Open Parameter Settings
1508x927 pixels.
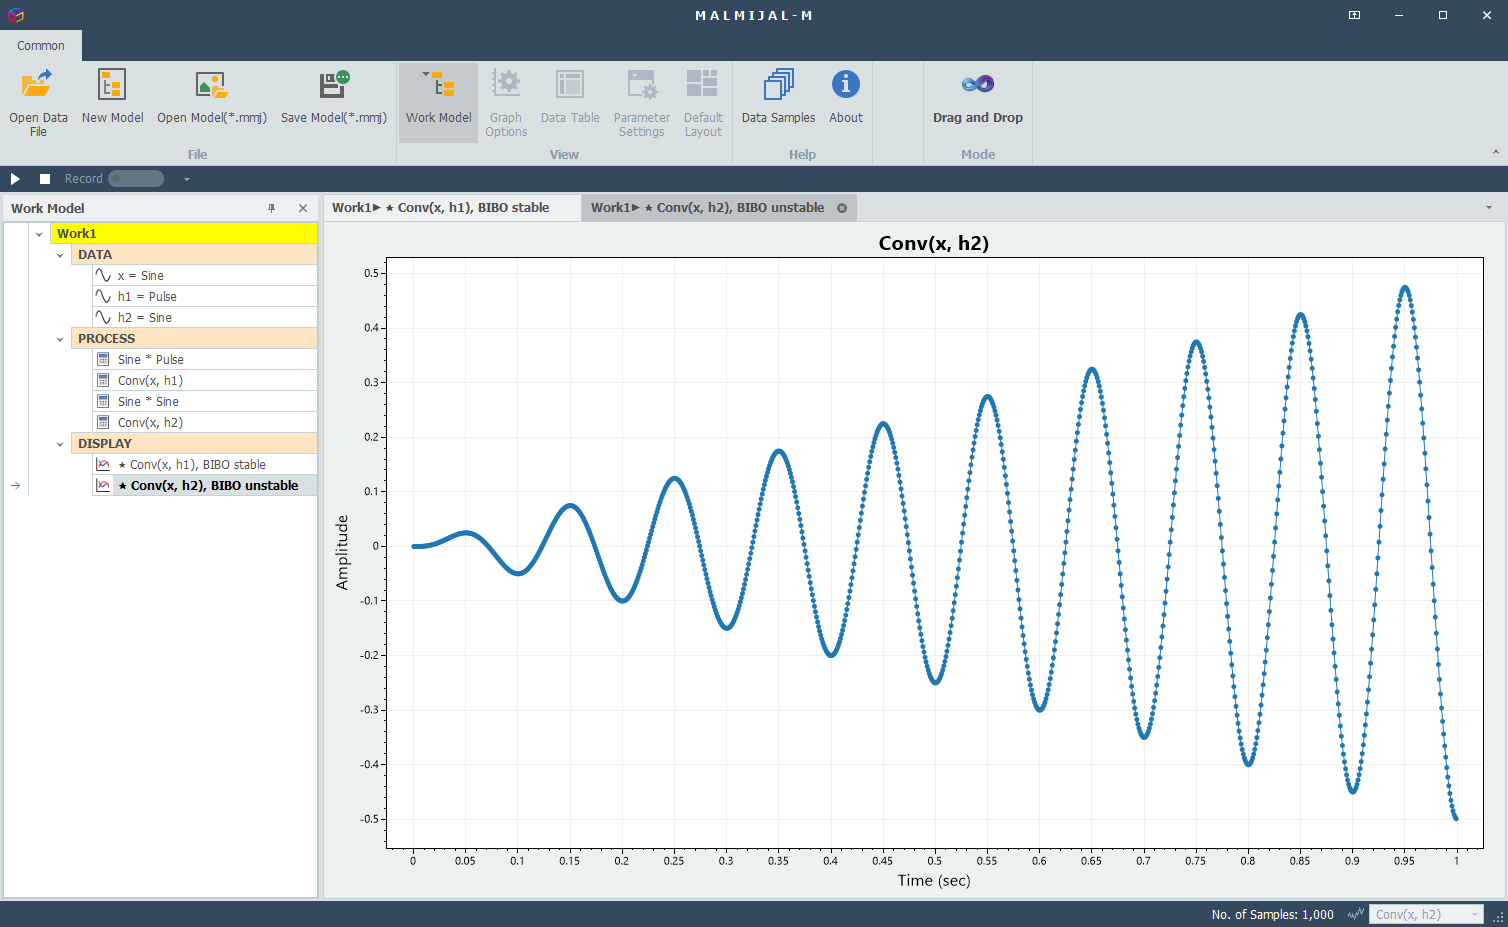pos(641,103)
